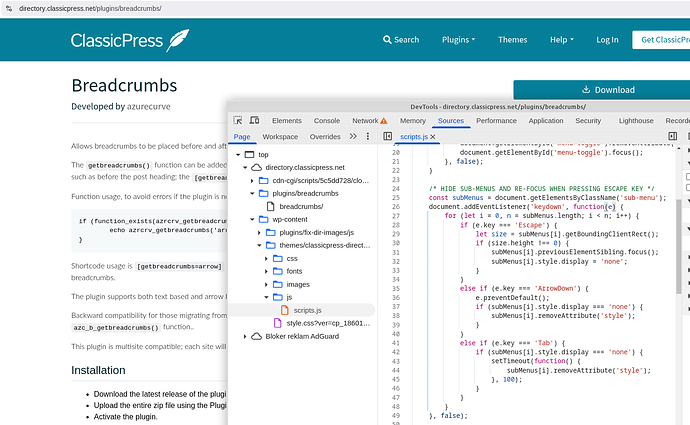The height and width of the screenshot is (425, 690).
Task: Collapse the plugins/breadcrumbs folder arrow
Action: point(252,194)
